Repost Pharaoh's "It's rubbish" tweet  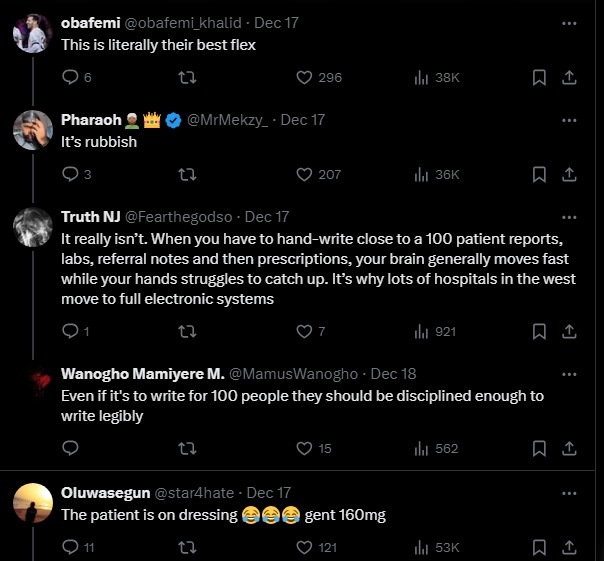pyautogui.click(x=186, y=174)
